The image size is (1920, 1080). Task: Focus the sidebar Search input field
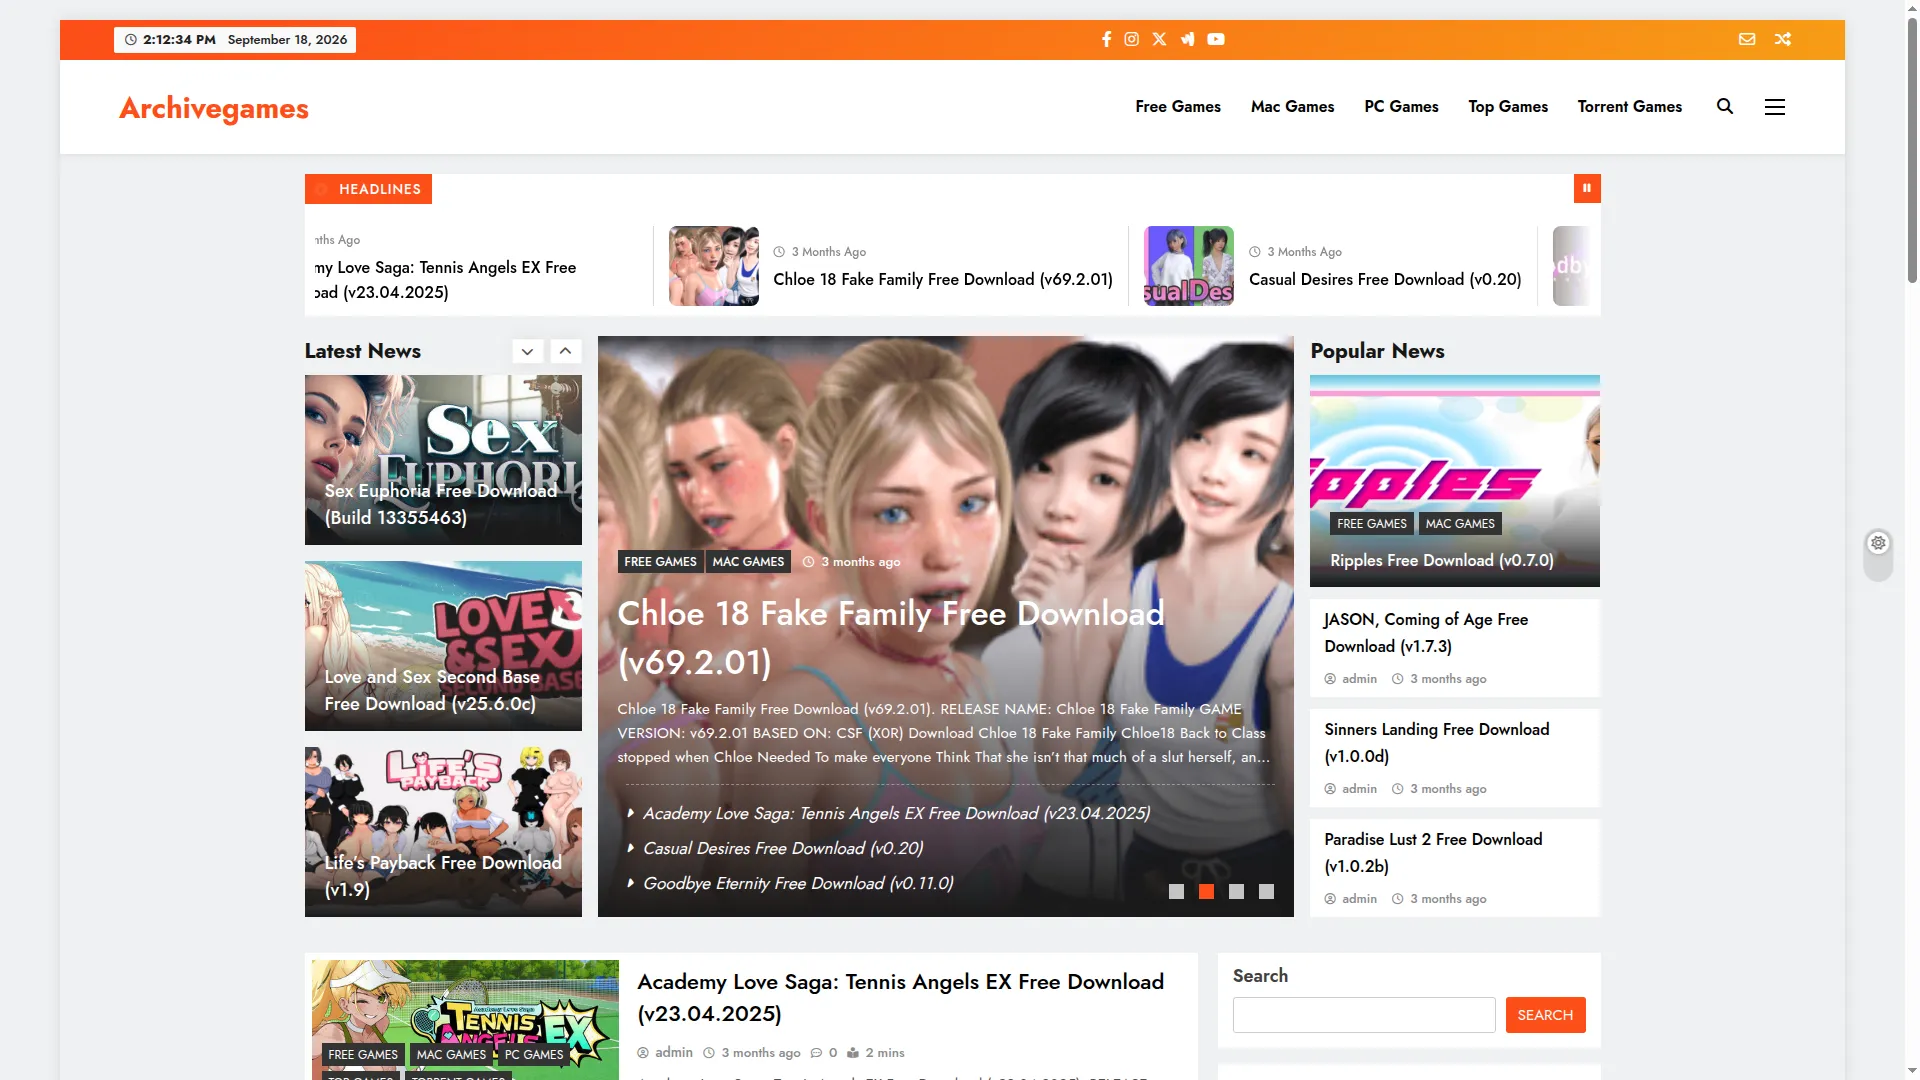[x=1364, y=1015]
